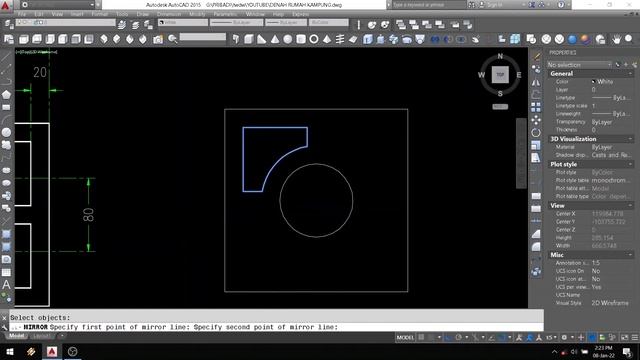The image size is (640, 360).
Task: Select the Circle draw tool
Action: click(6, 132)
